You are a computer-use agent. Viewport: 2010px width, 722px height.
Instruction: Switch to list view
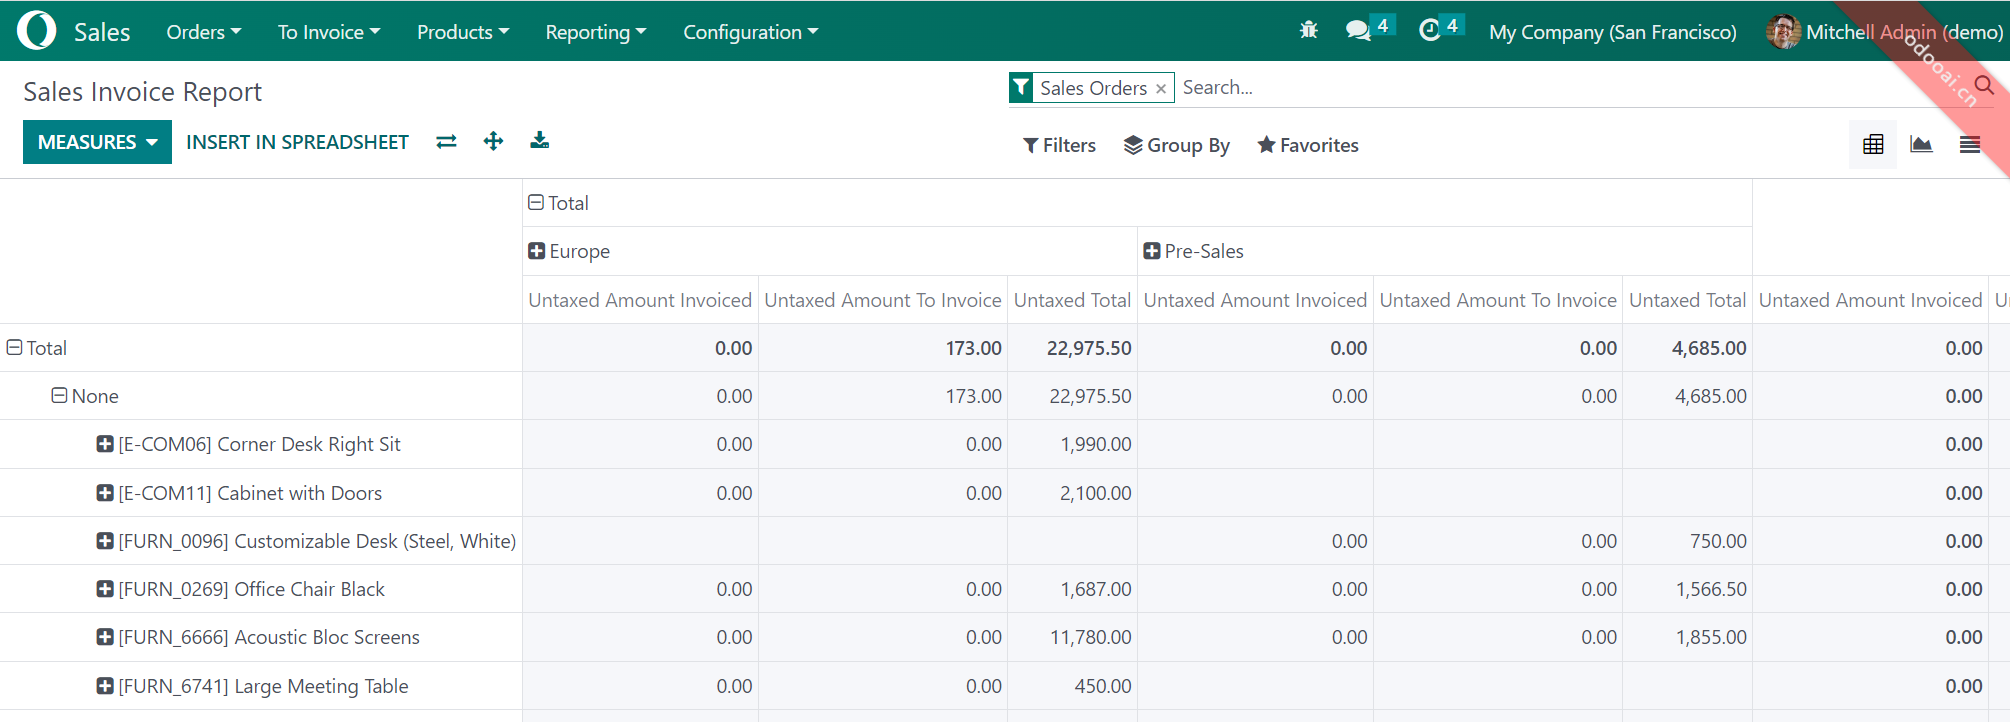[x=1969, y=145]
